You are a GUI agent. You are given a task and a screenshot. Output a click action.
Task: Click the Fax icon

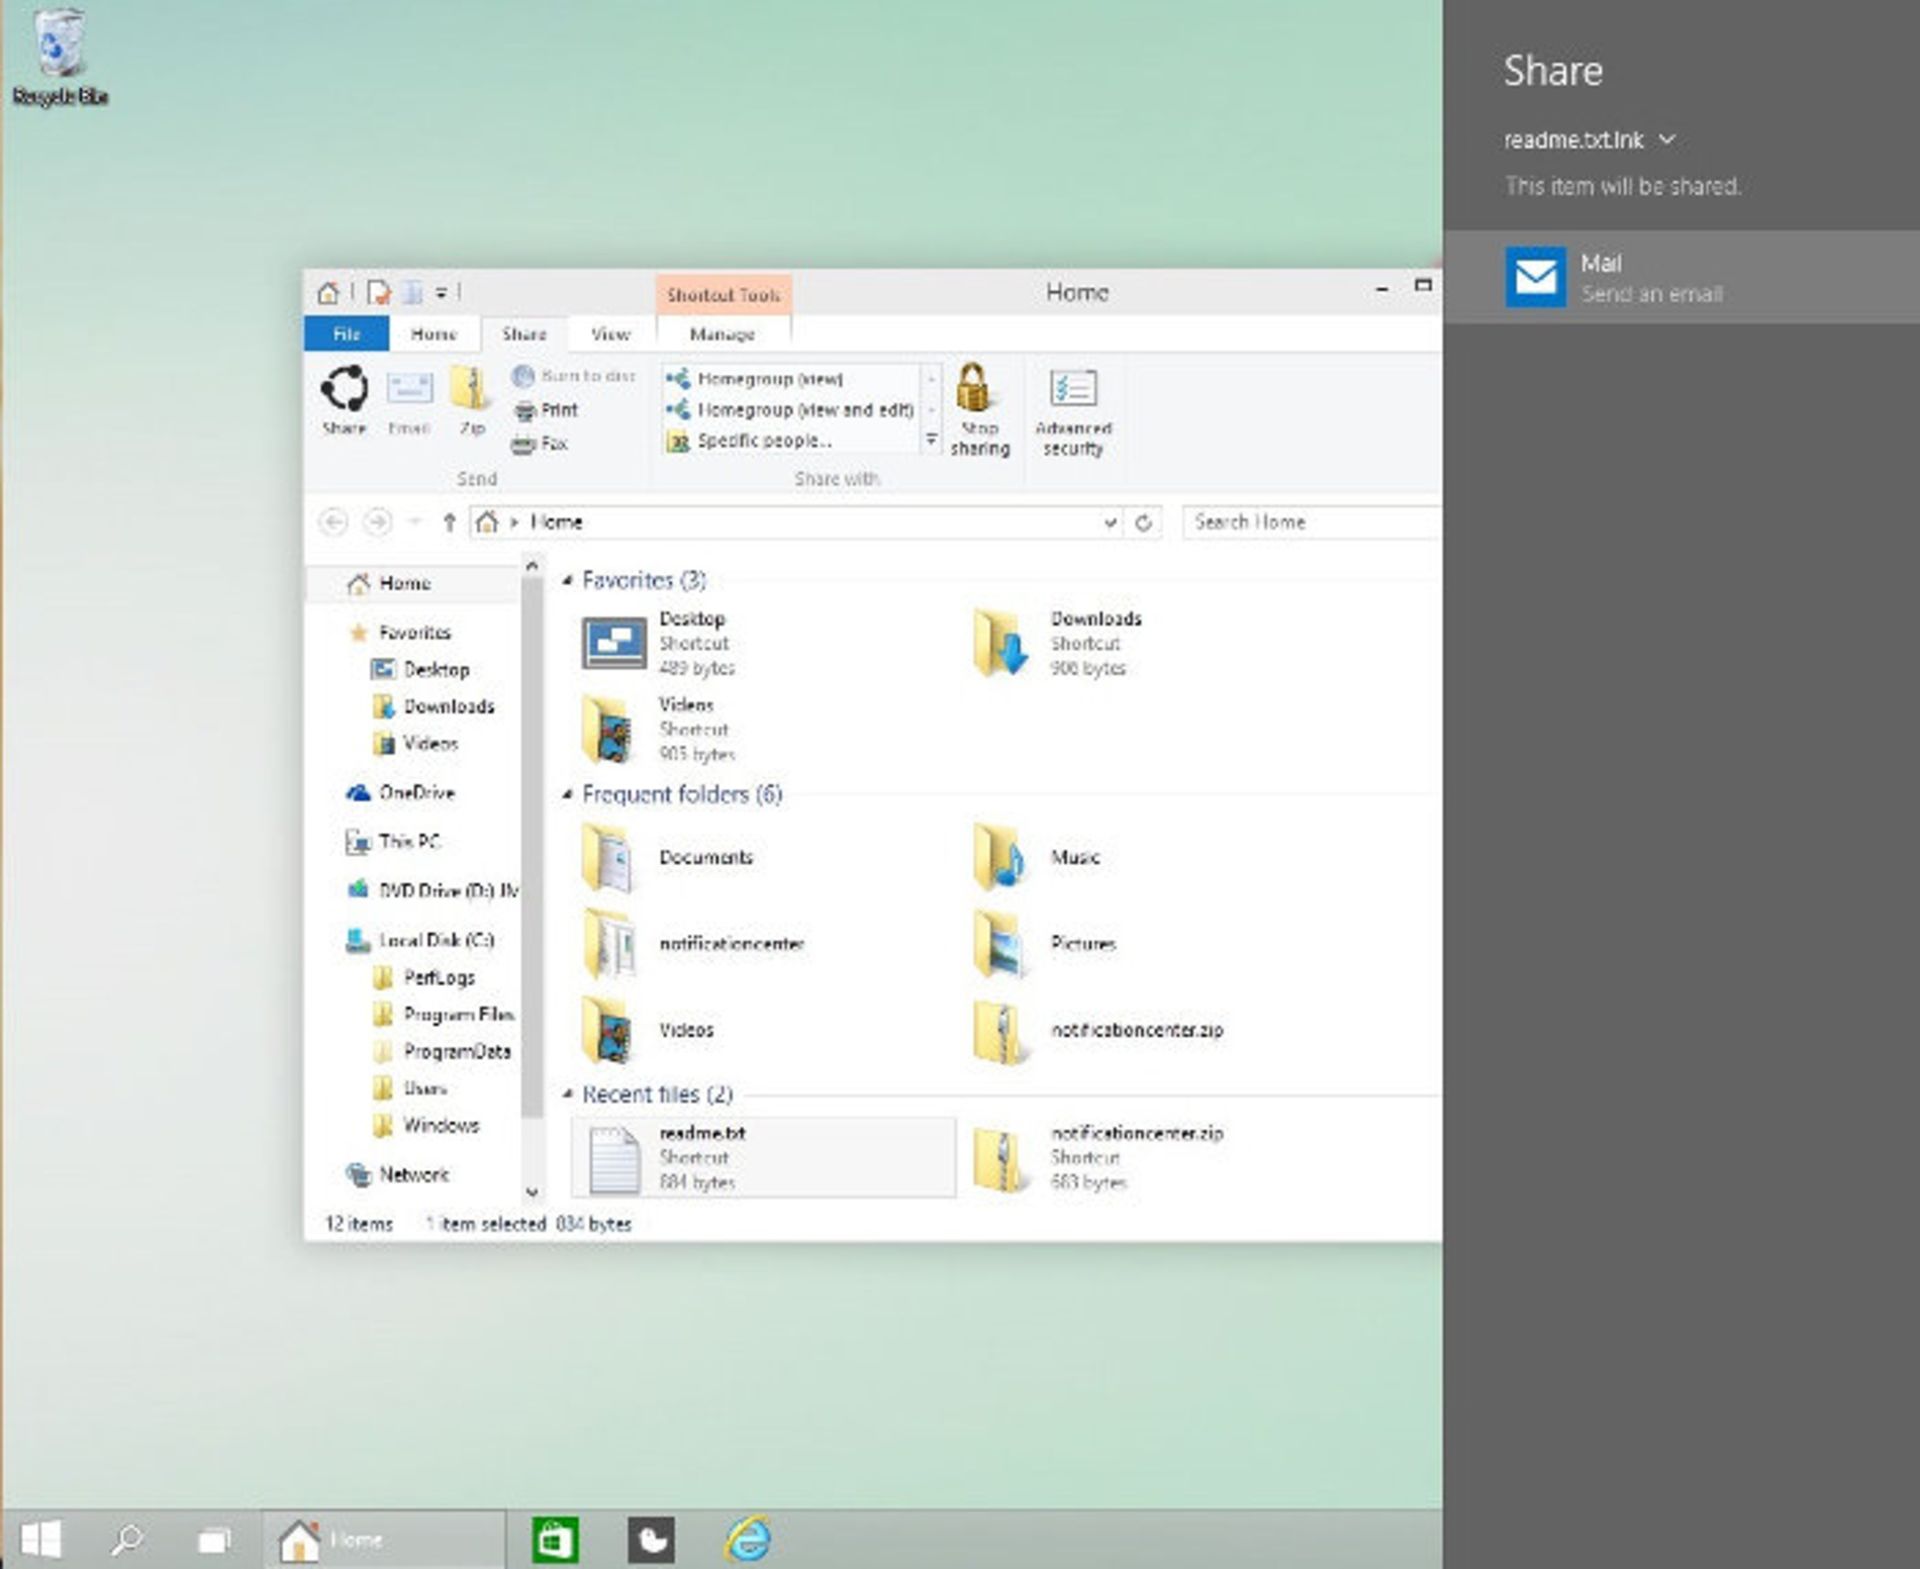pos(545,443)
